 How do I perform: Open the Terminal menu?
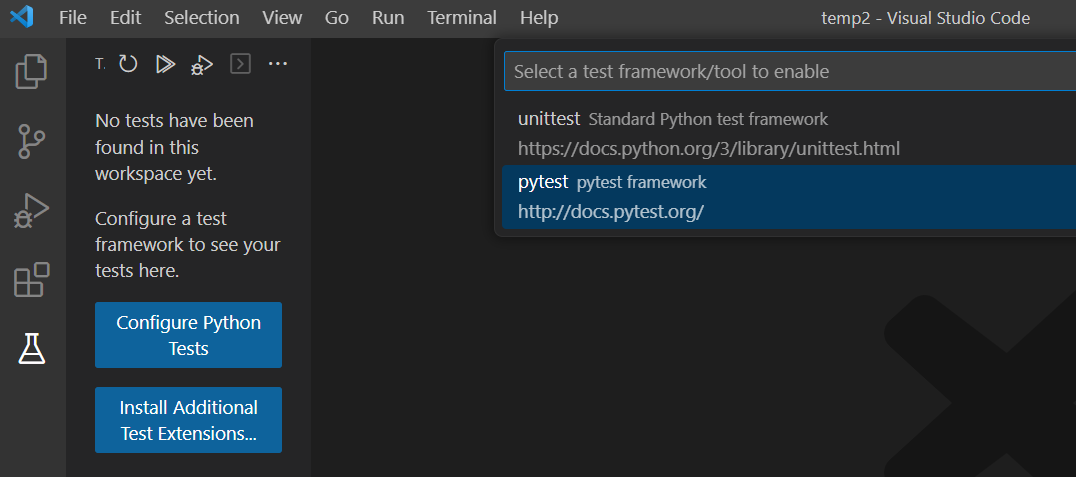tap(462, 18)
